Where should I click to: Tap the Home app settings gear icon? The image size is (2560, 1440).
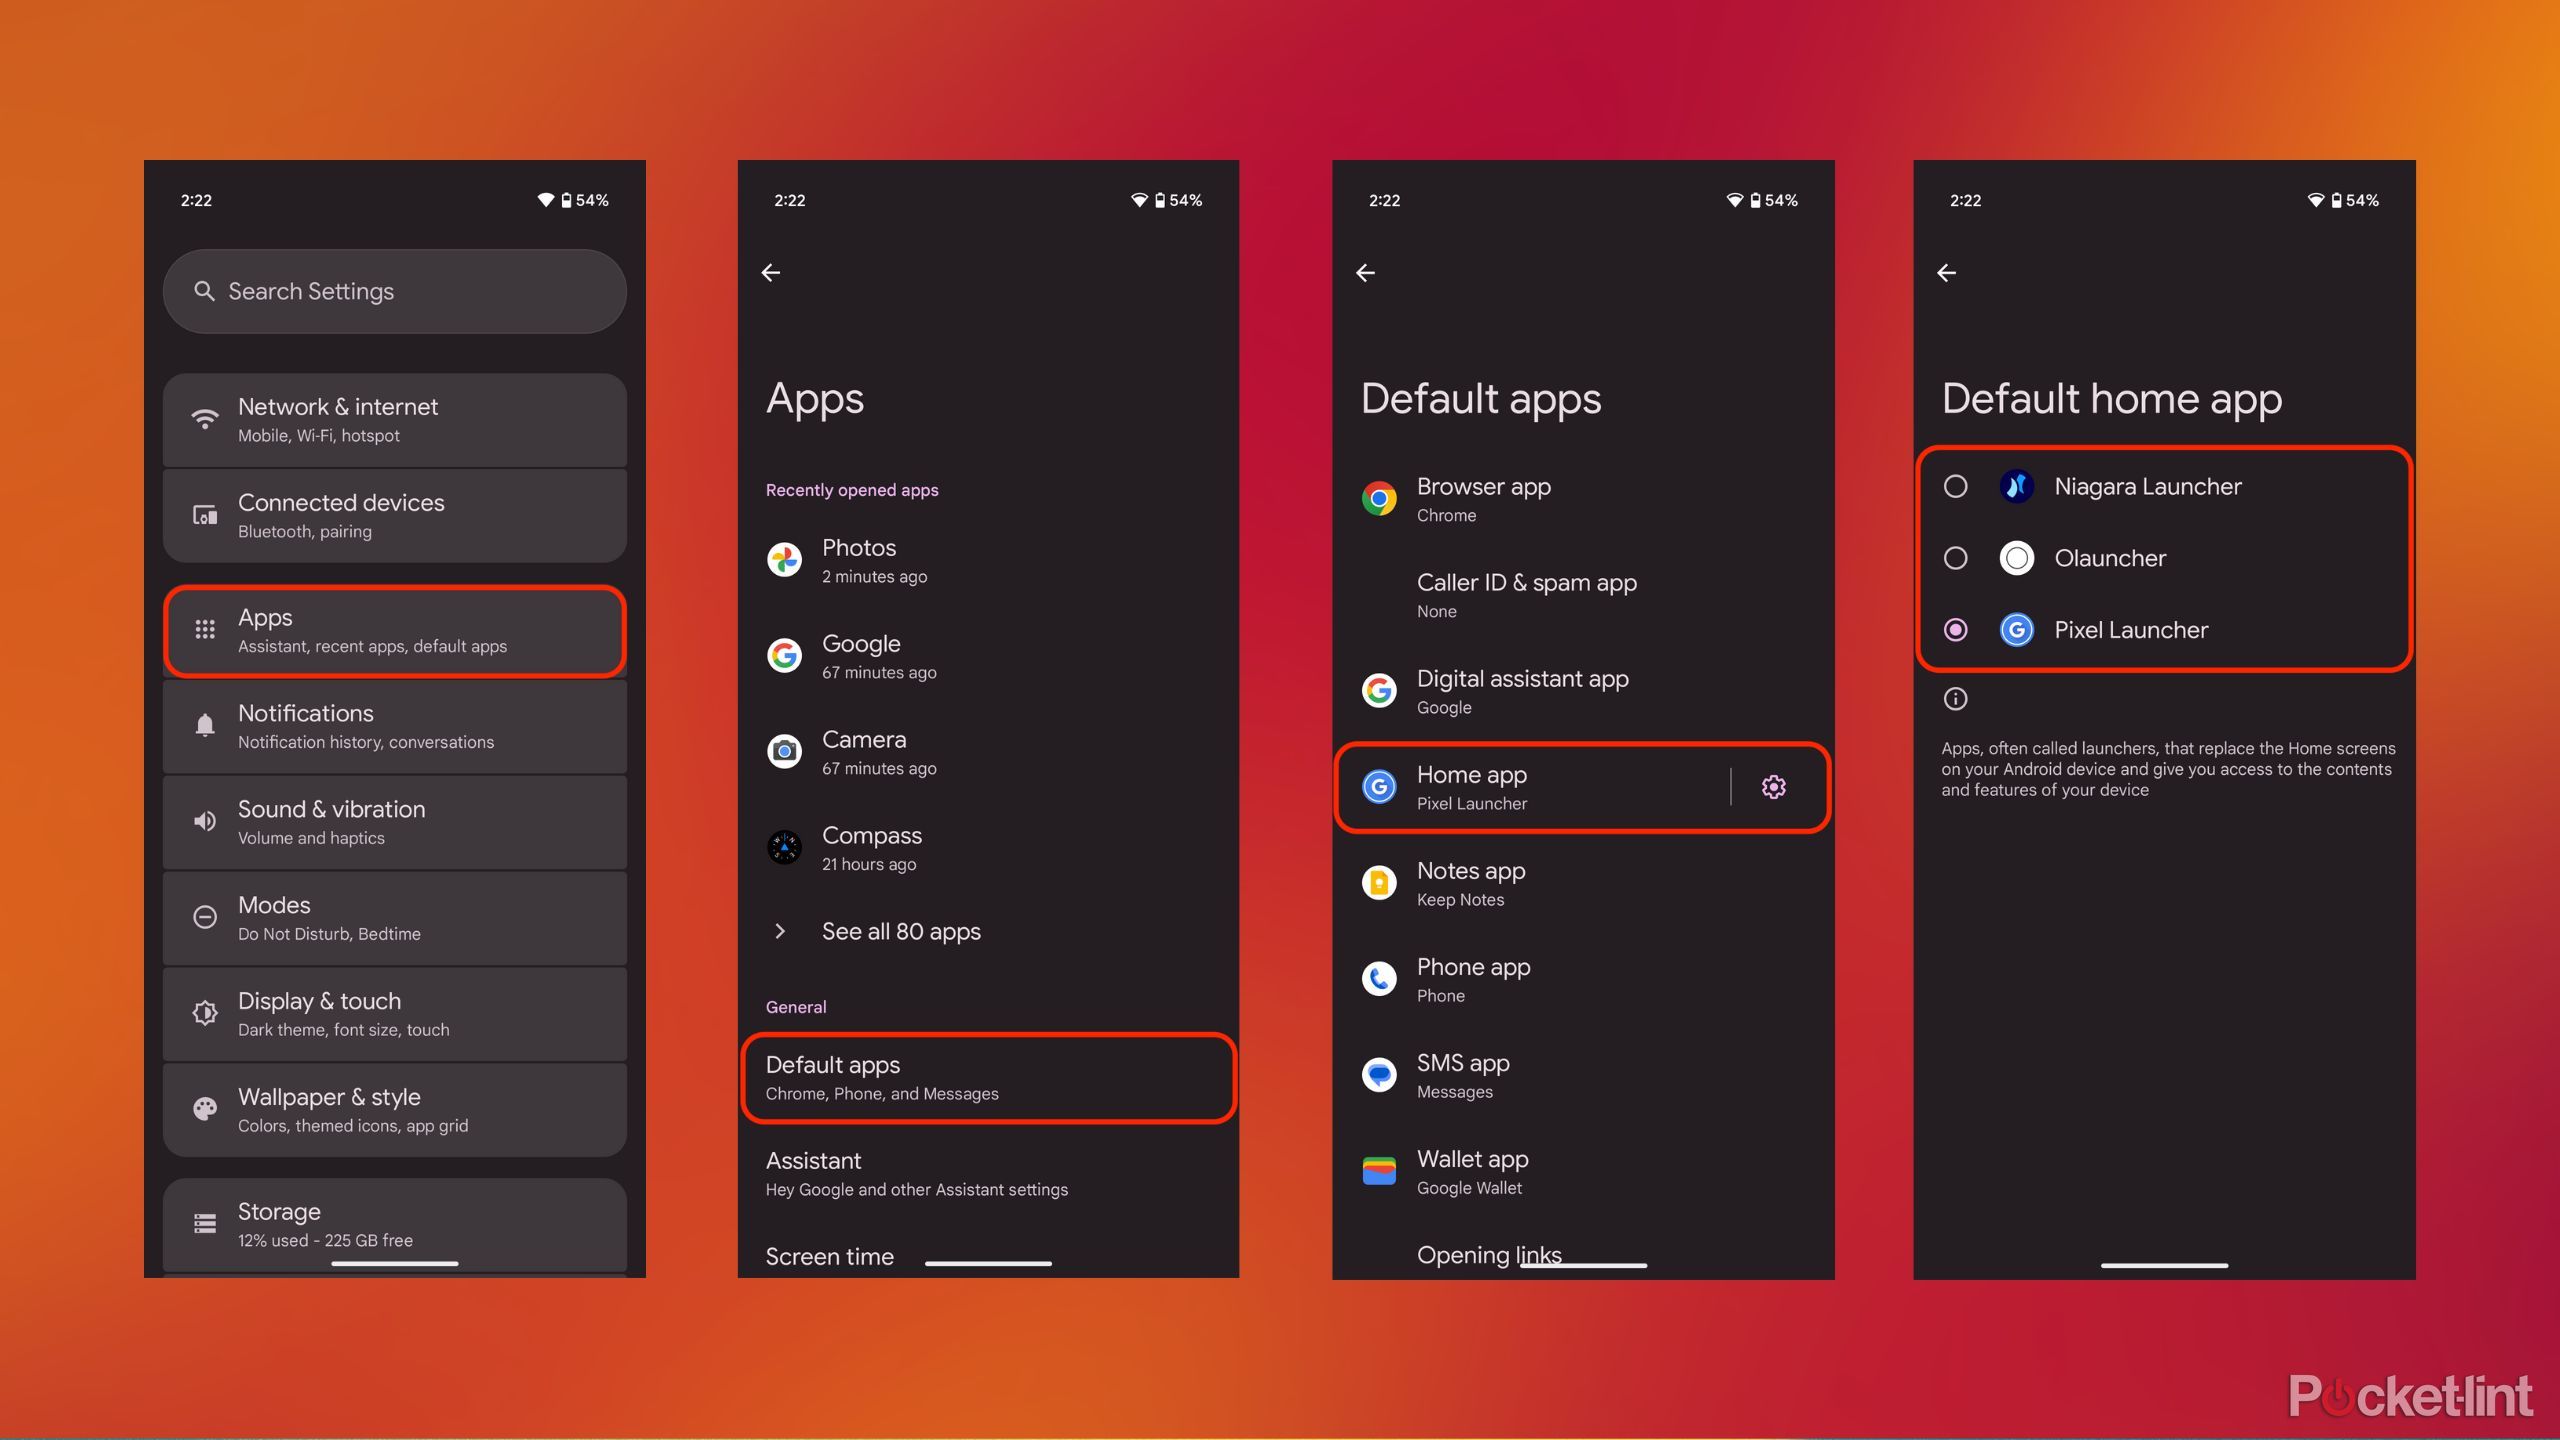(1772, 786)
